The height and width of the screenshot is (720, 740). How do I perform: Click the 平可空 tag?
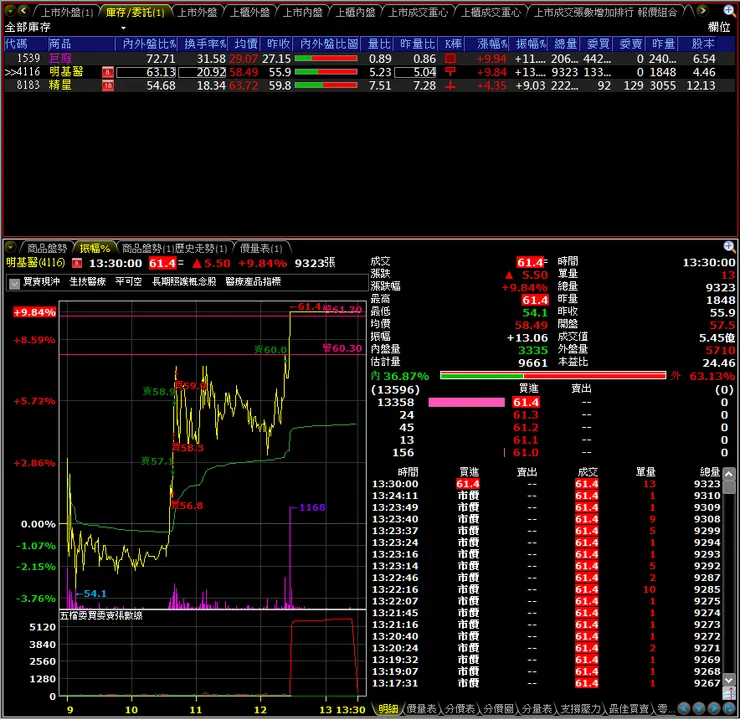pyautogui.click(x=128, y=282)
